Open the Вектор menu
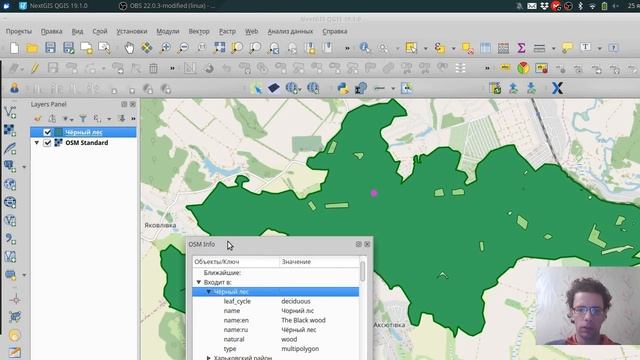This screenshot has width=640, height=360. pyautogui.click(x=199, y=31)
